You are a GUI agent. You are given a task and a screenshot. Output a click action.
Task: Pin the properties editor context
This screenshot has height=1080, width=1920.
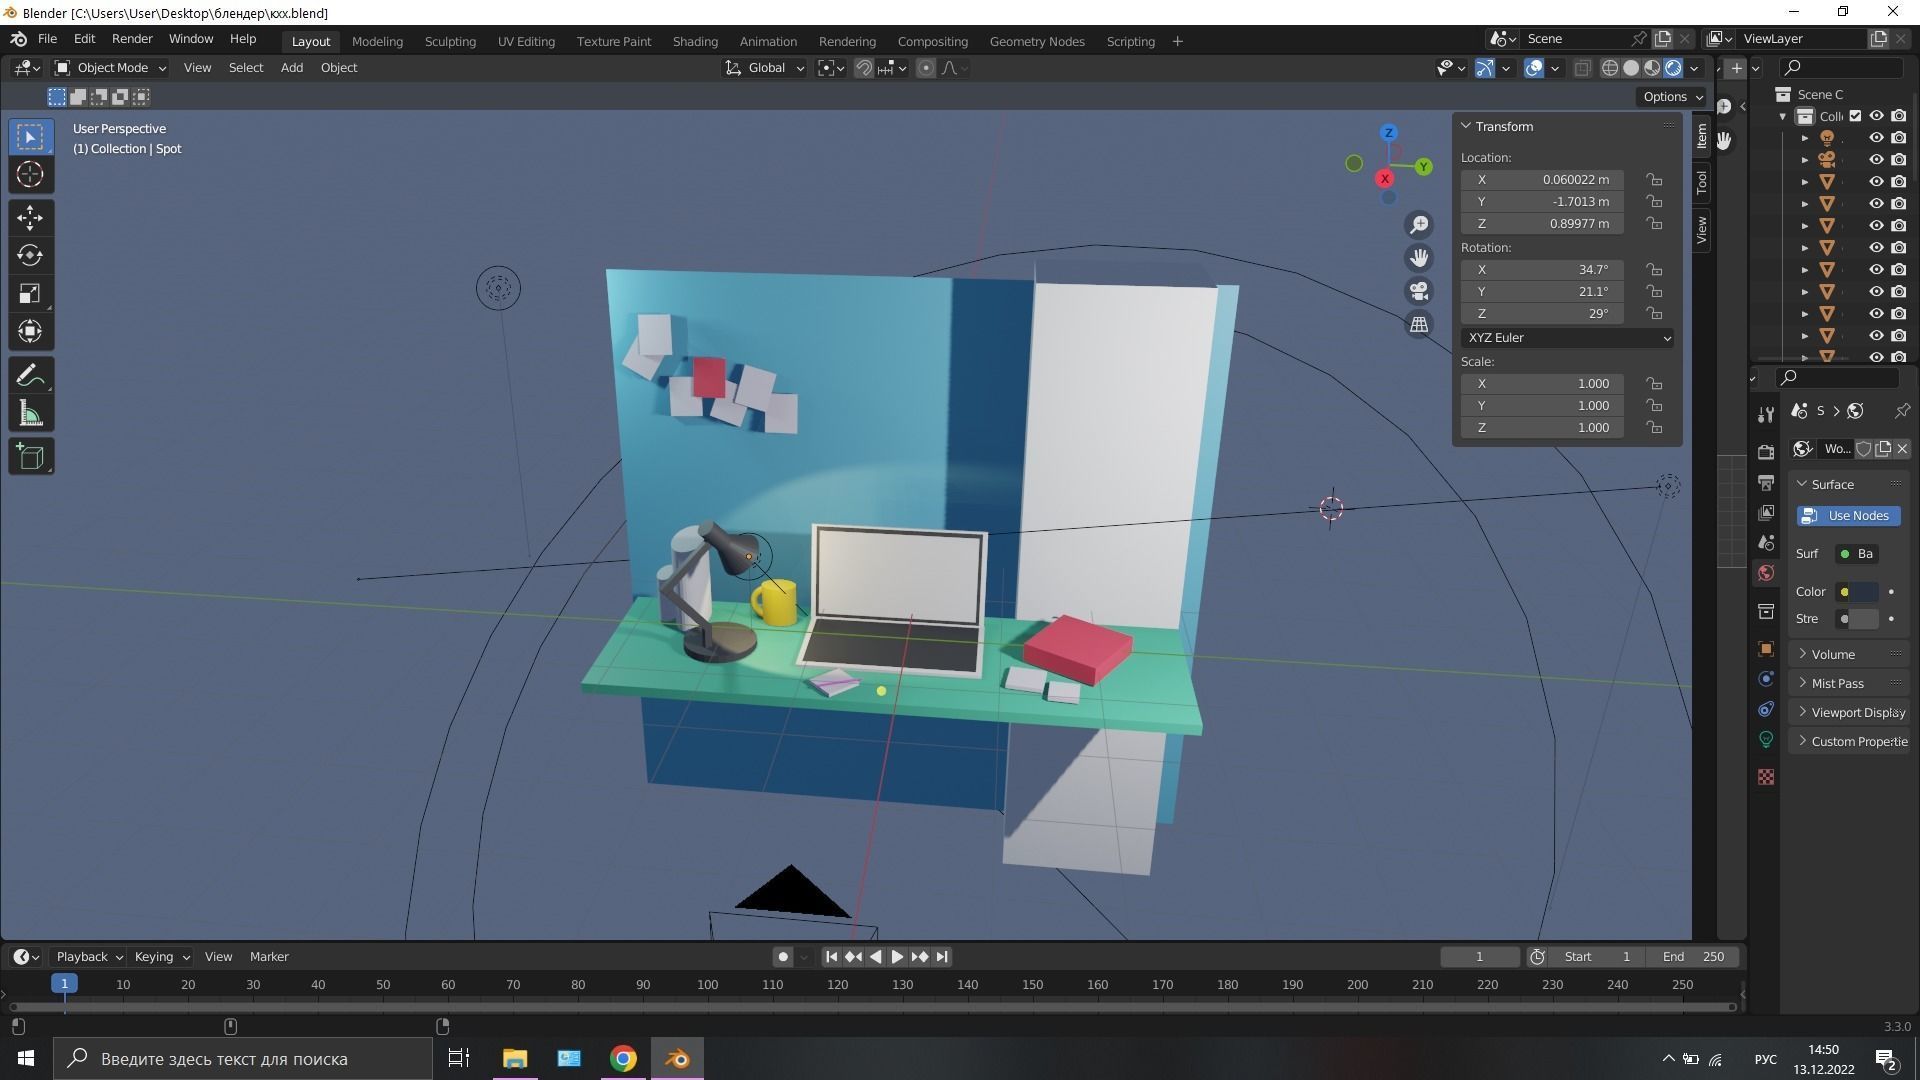tap(1902, 411)
